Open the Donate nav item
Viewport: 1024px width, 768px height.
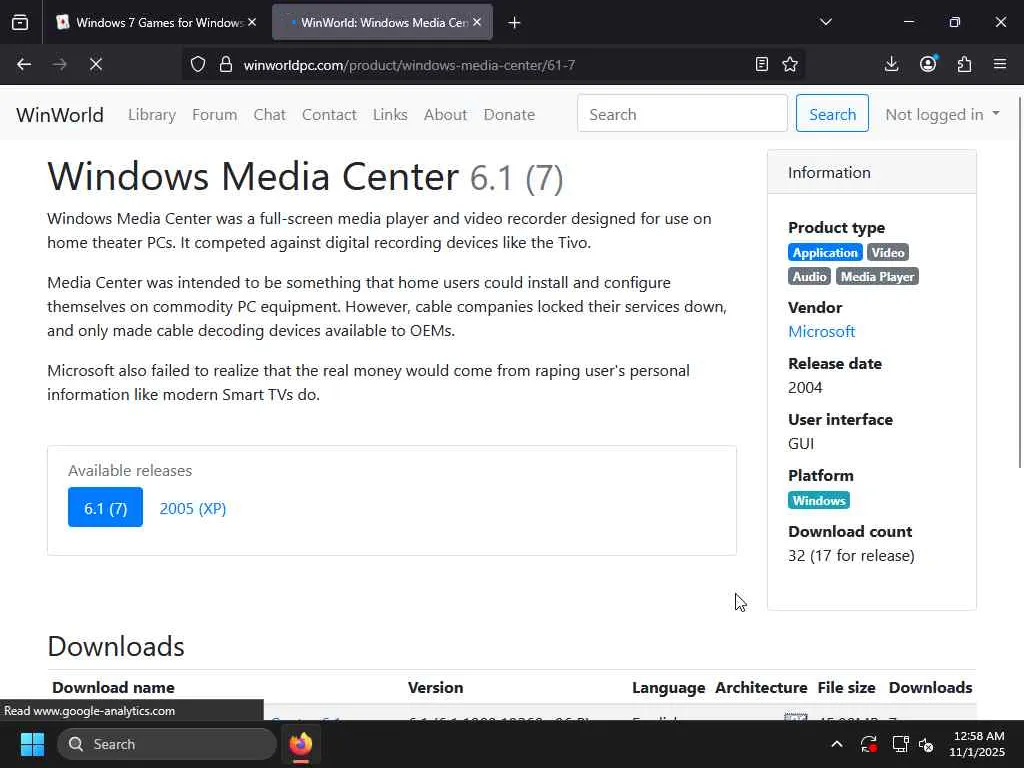click(509, 115)
